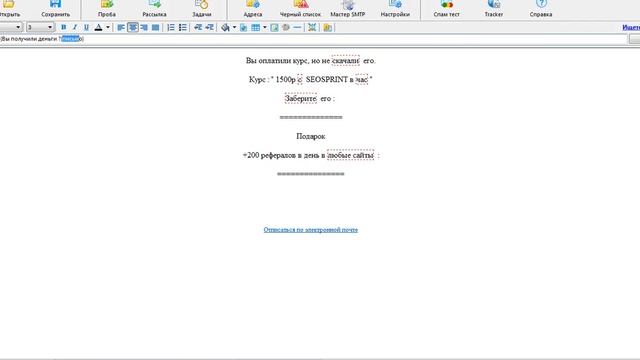This screenshot has height=360, width=640.
Task: Start mailing with the Рассылка button
Action: pyautogui.click(x=154, y=9)
